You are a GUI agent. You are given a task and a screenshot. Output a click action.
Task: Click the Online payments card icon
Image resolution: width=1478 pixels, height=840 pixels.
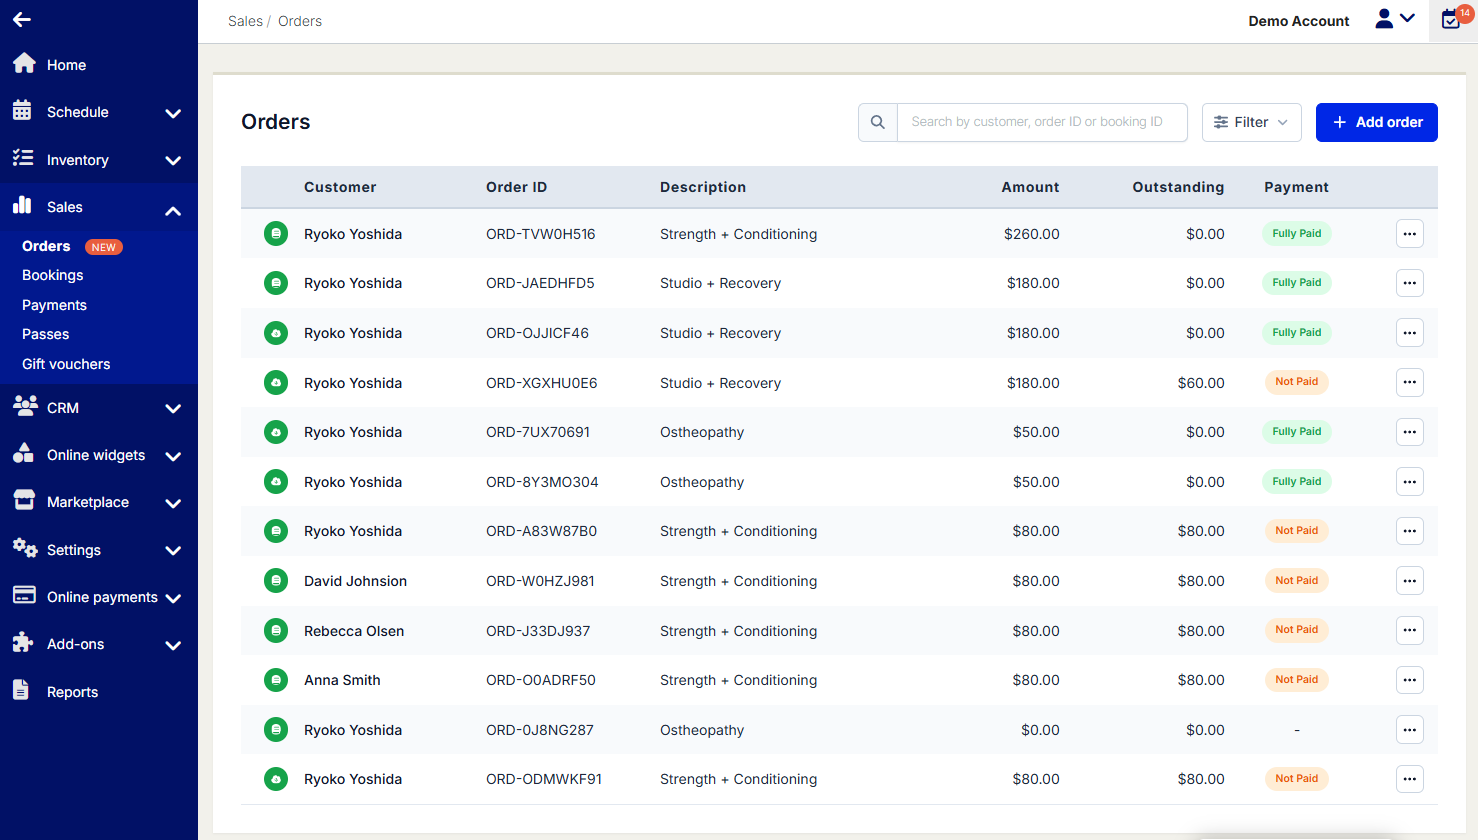click(x=24, y=594)
